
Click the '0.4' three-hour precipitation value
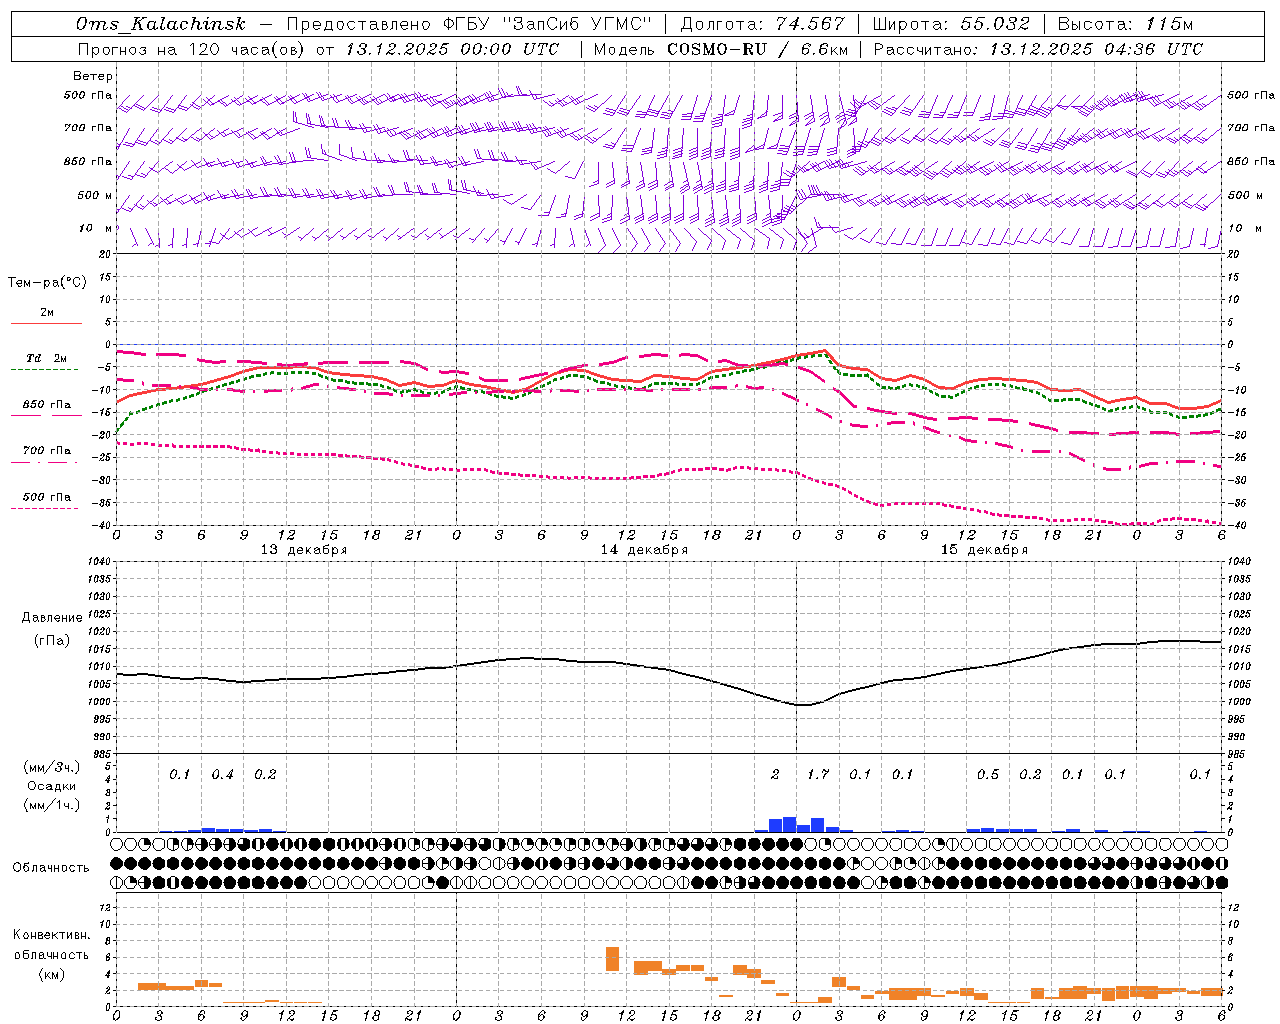(222, 774)
